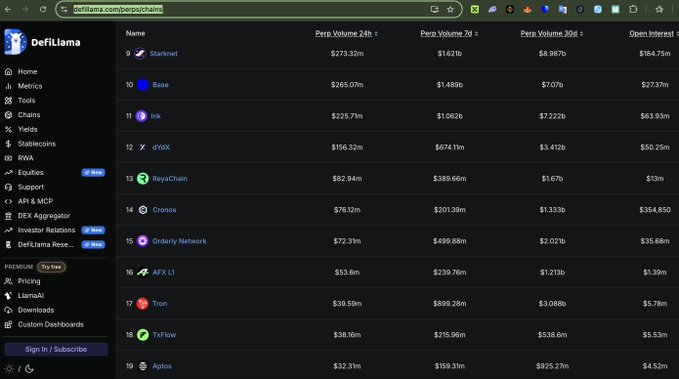Click the AFX L1 logo icon

tap(142, 272)
